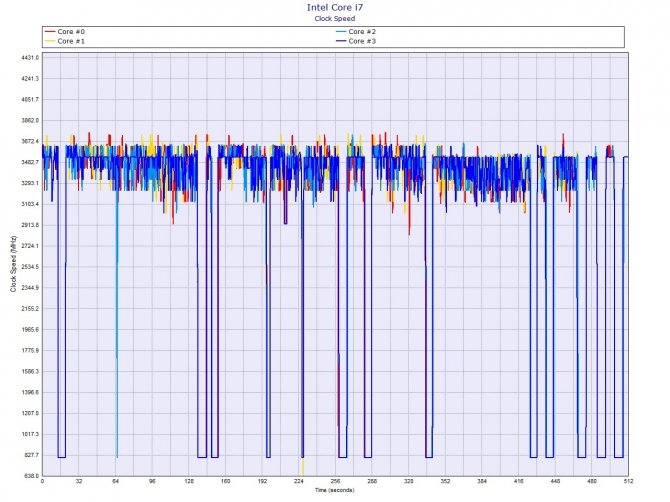Screen dimensions: 670x502
Task: Click the Core #3 legend entry
Action: [356, 41]
